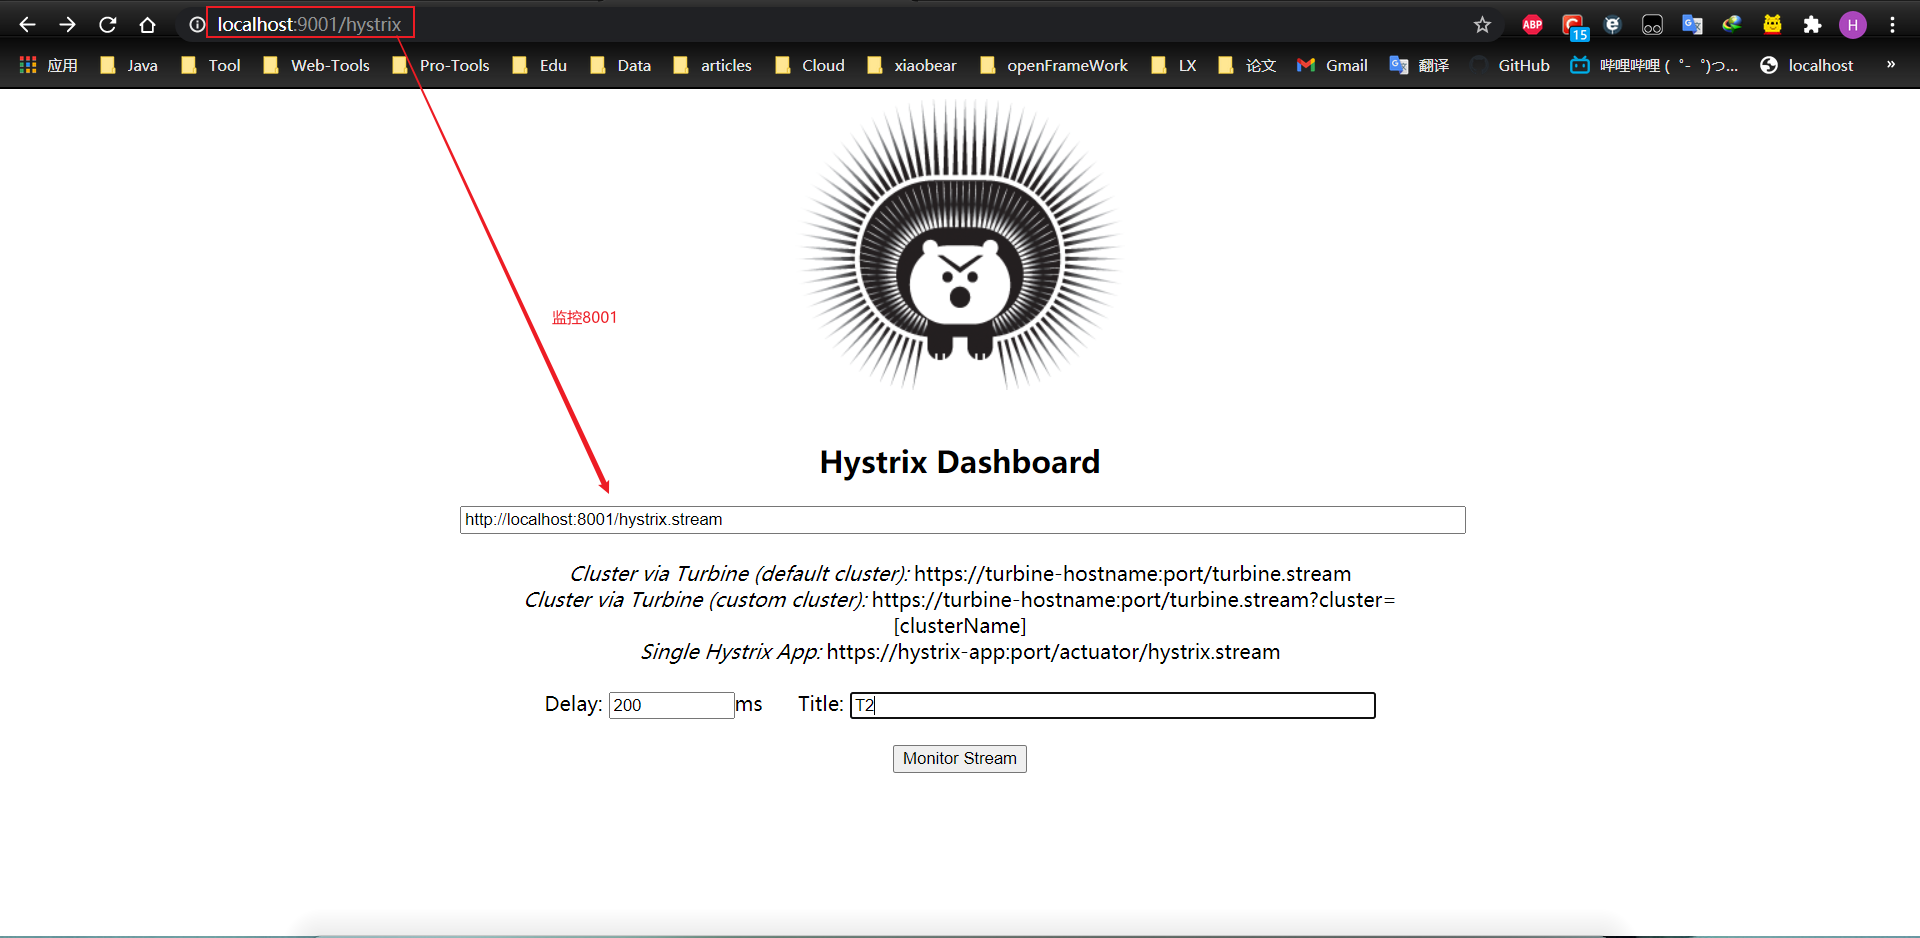Click the Hystrix hedgehog logo image
The height and width of the screenshot is (938, 1920).
(960, 245)
